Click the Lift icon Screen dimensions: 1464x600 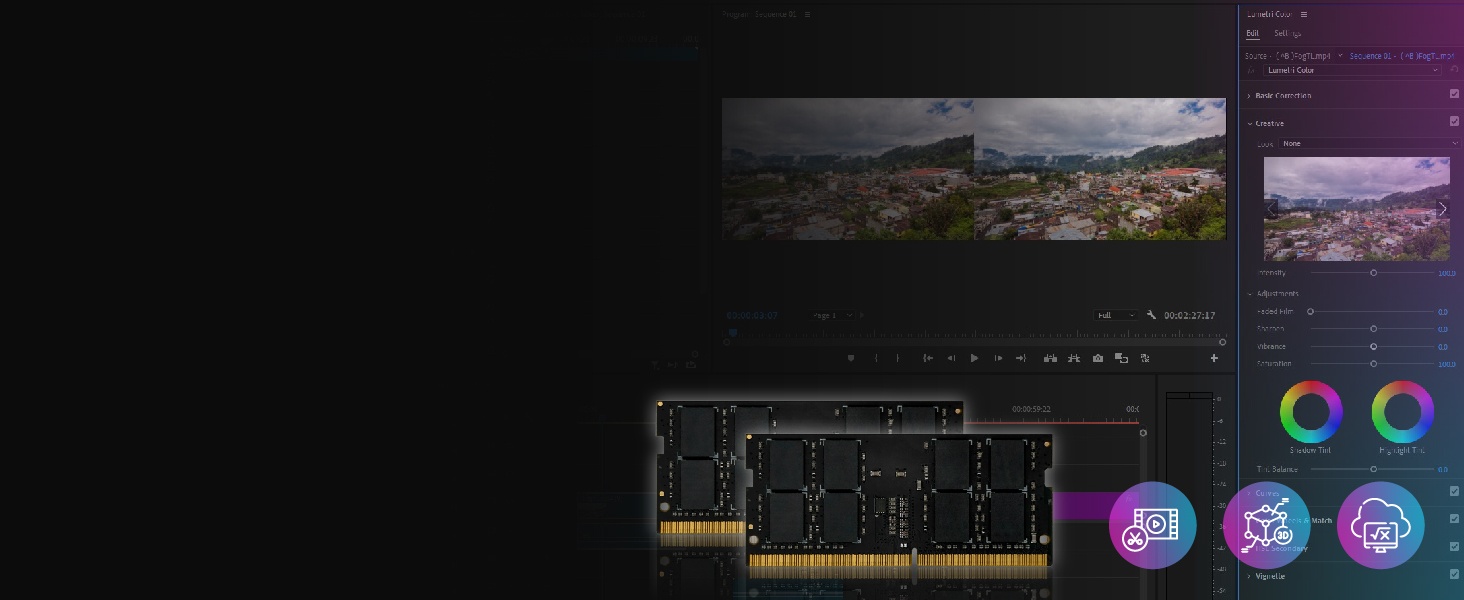point(1050,358)
